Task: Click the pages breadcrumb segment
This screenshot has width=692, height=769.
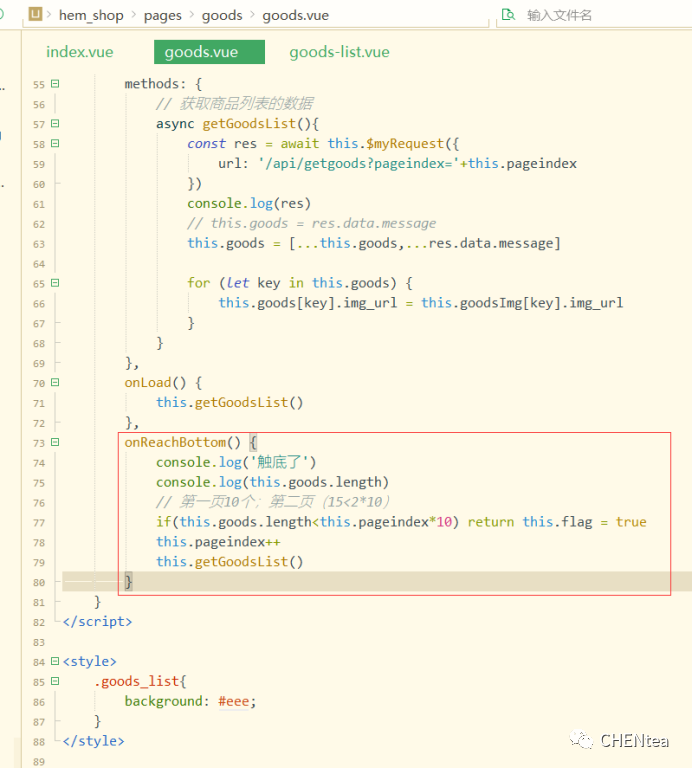Action: tap(162, 16)
